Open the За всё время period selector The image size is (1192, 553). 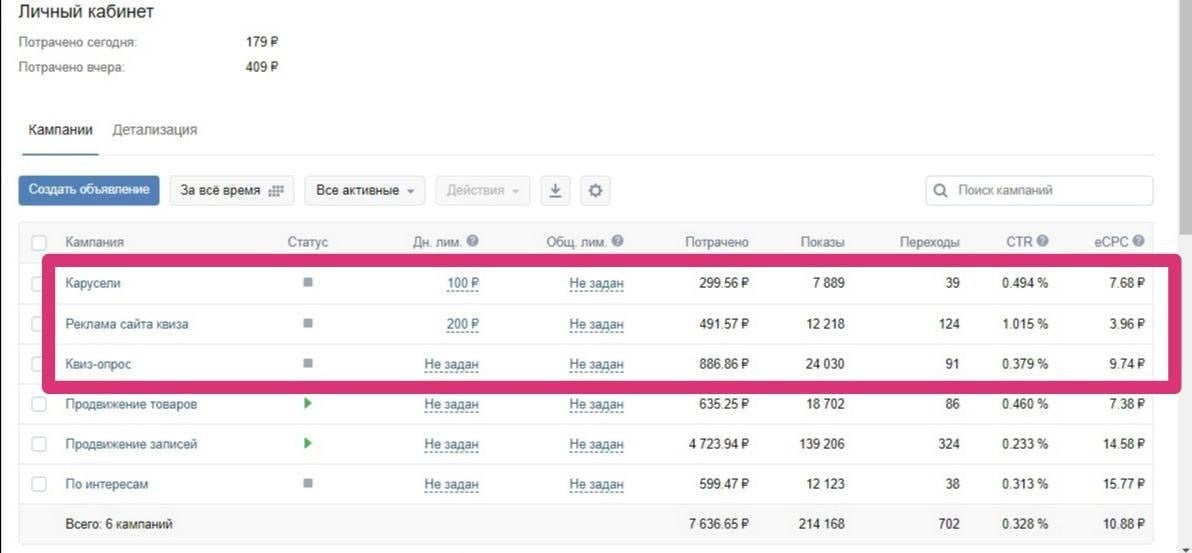[231, 191]
